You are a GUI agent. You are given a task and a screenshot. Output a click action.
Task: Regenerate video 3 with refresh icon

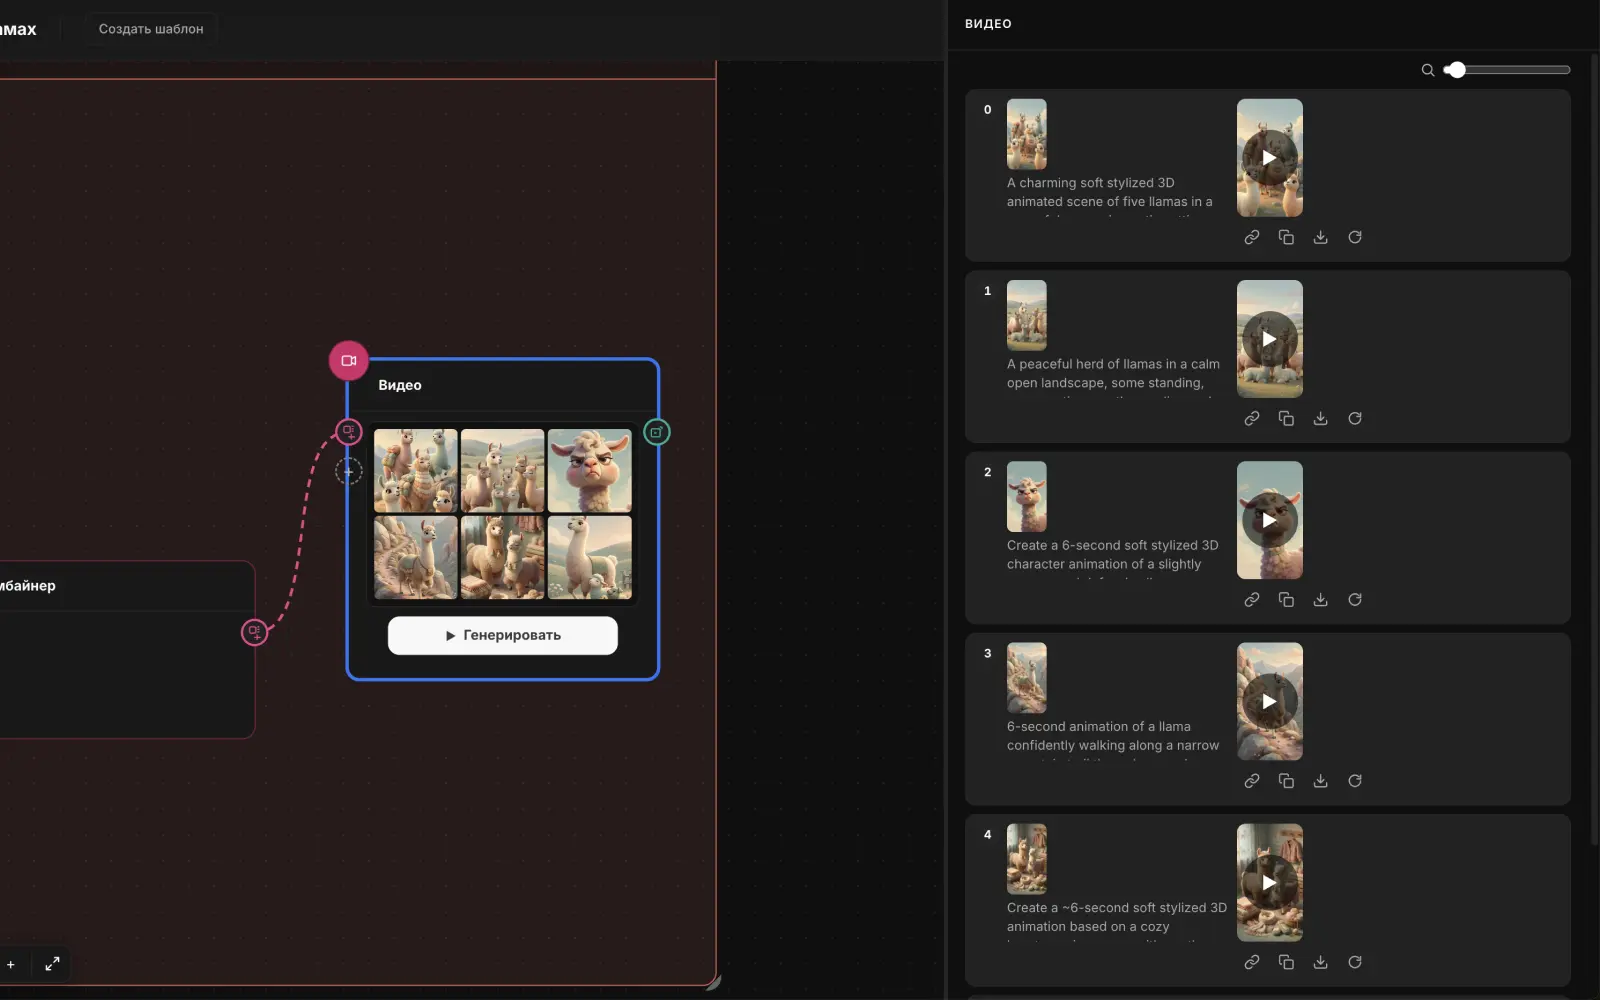(x=1355, y=780)
